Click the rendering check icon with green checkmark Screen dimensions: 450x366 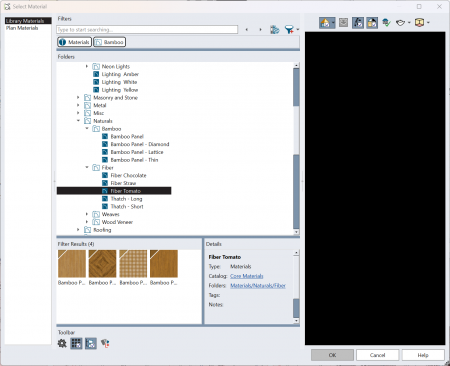pos(386,23)
